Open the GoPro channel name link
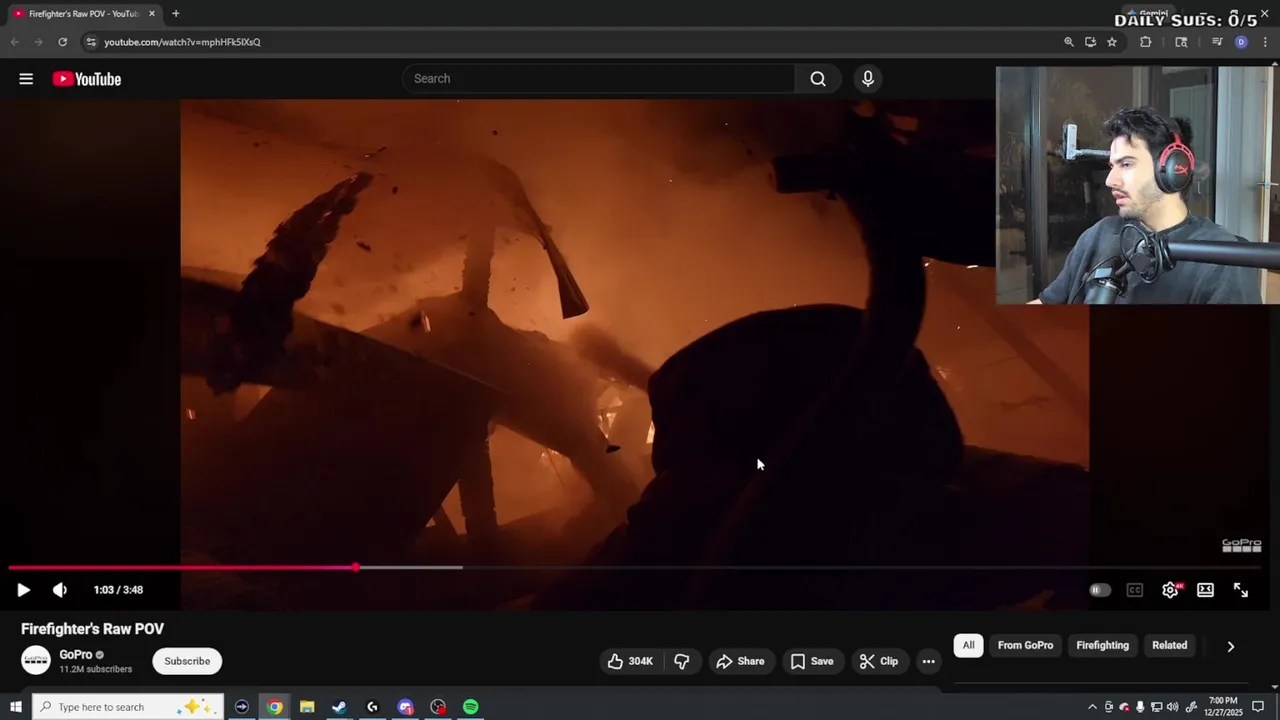The height and width of the screenshot is (720, 1280). [x=76, y=655]
